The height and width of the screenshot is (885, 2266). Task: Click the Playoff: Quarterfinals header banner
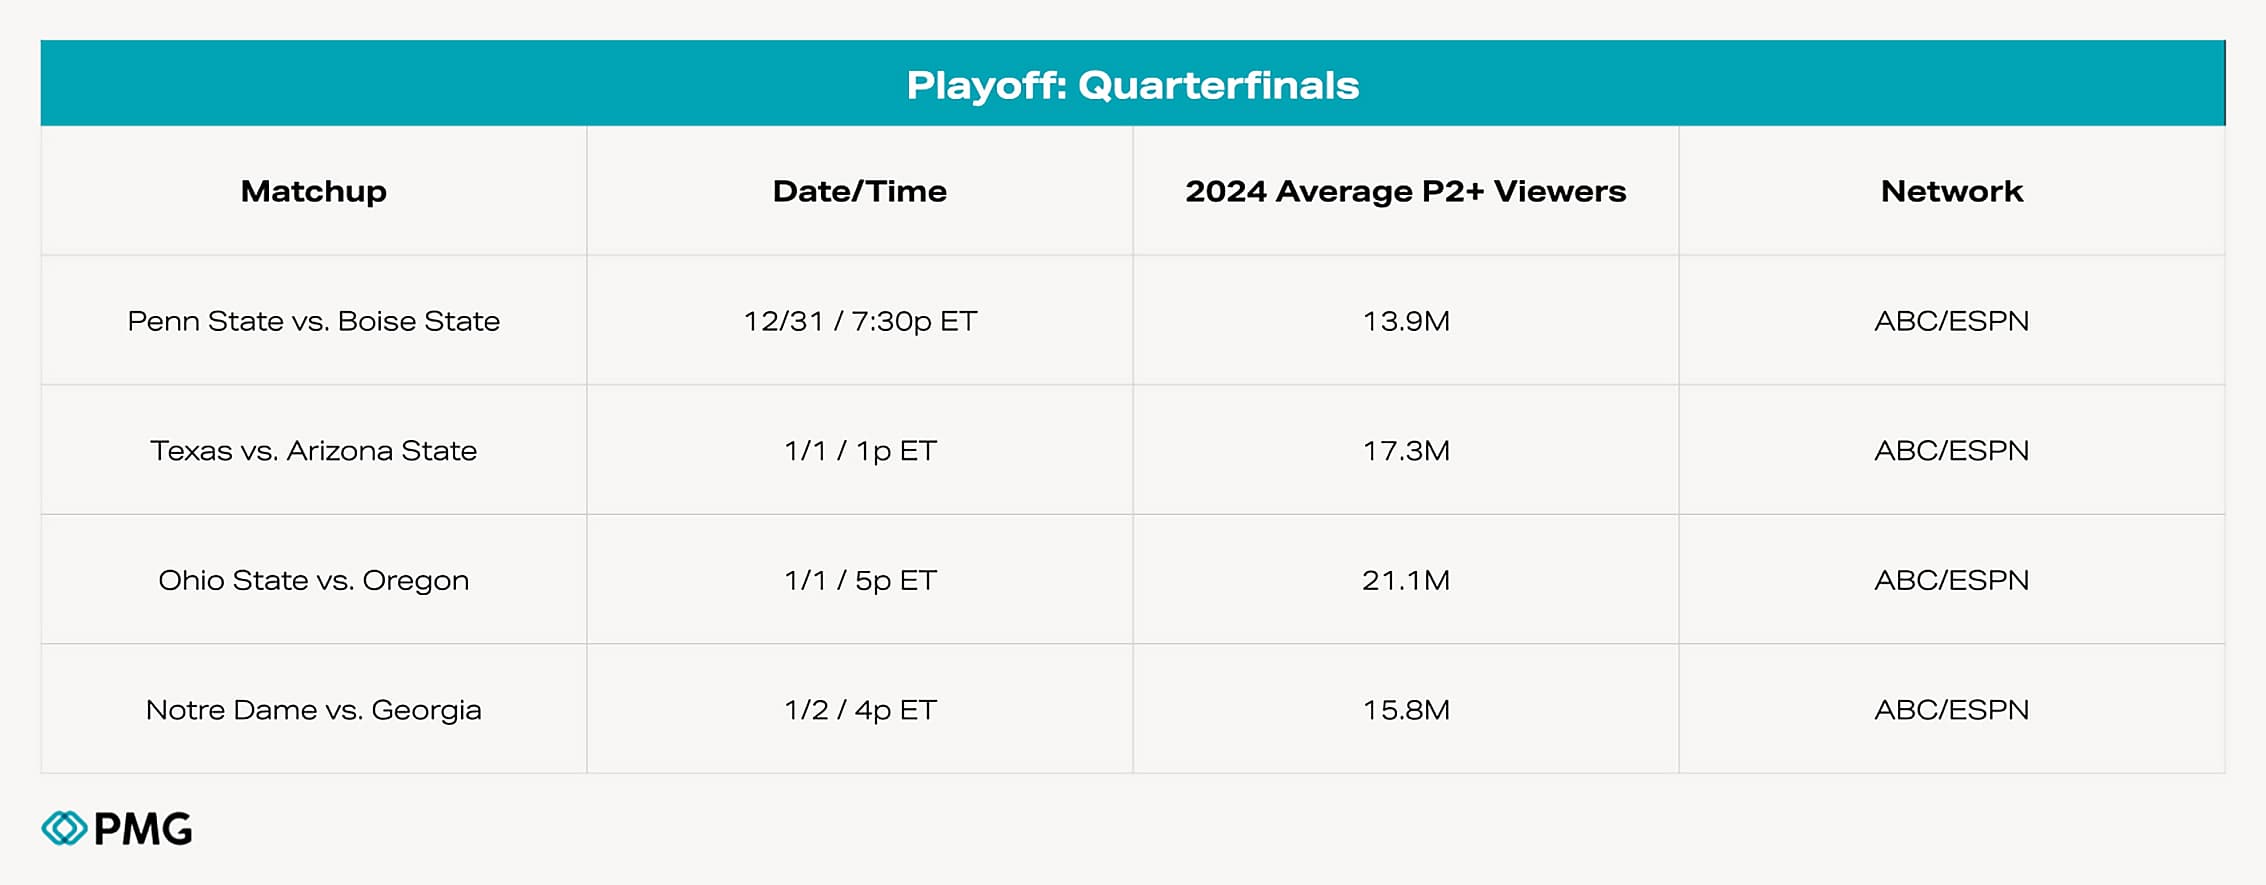(1132, 85)
